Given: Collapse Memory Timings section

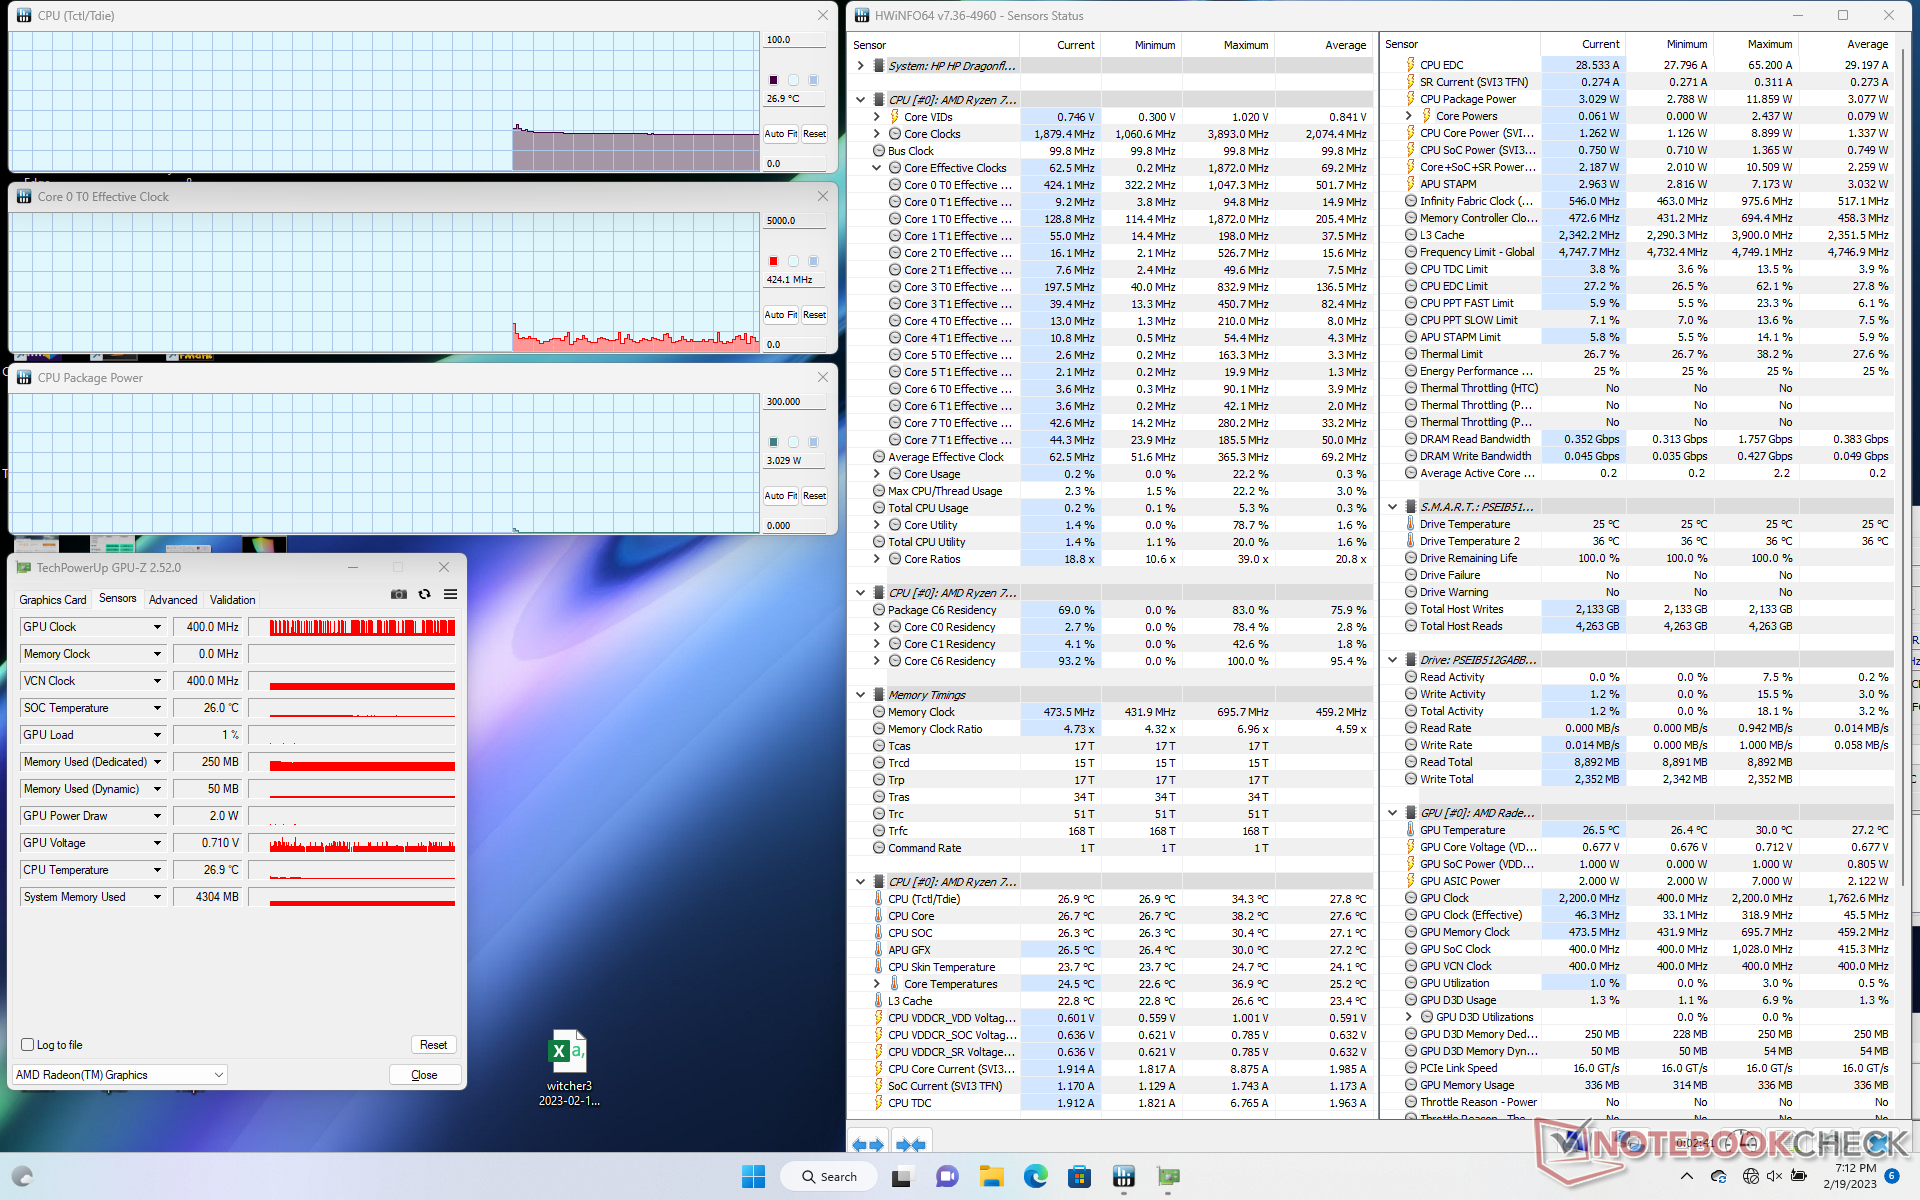Looking at the screenshot, I should [x=860, y=695].
